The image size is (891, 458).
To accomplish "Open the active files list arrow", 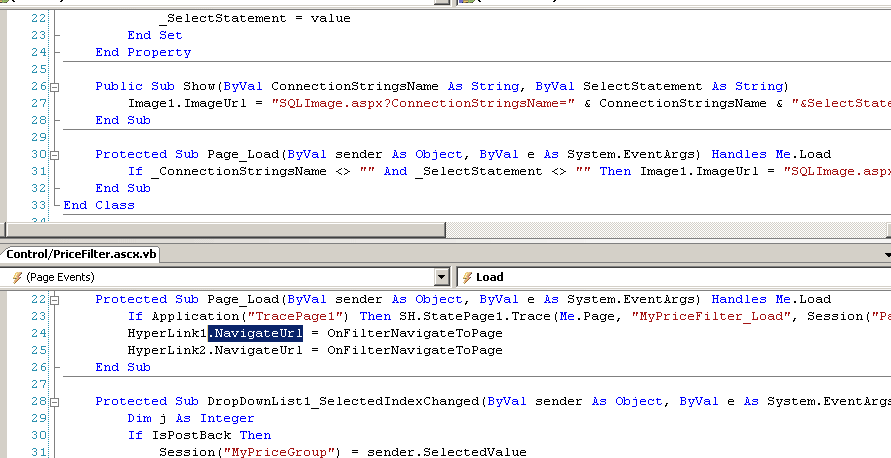I will [888, 255].
